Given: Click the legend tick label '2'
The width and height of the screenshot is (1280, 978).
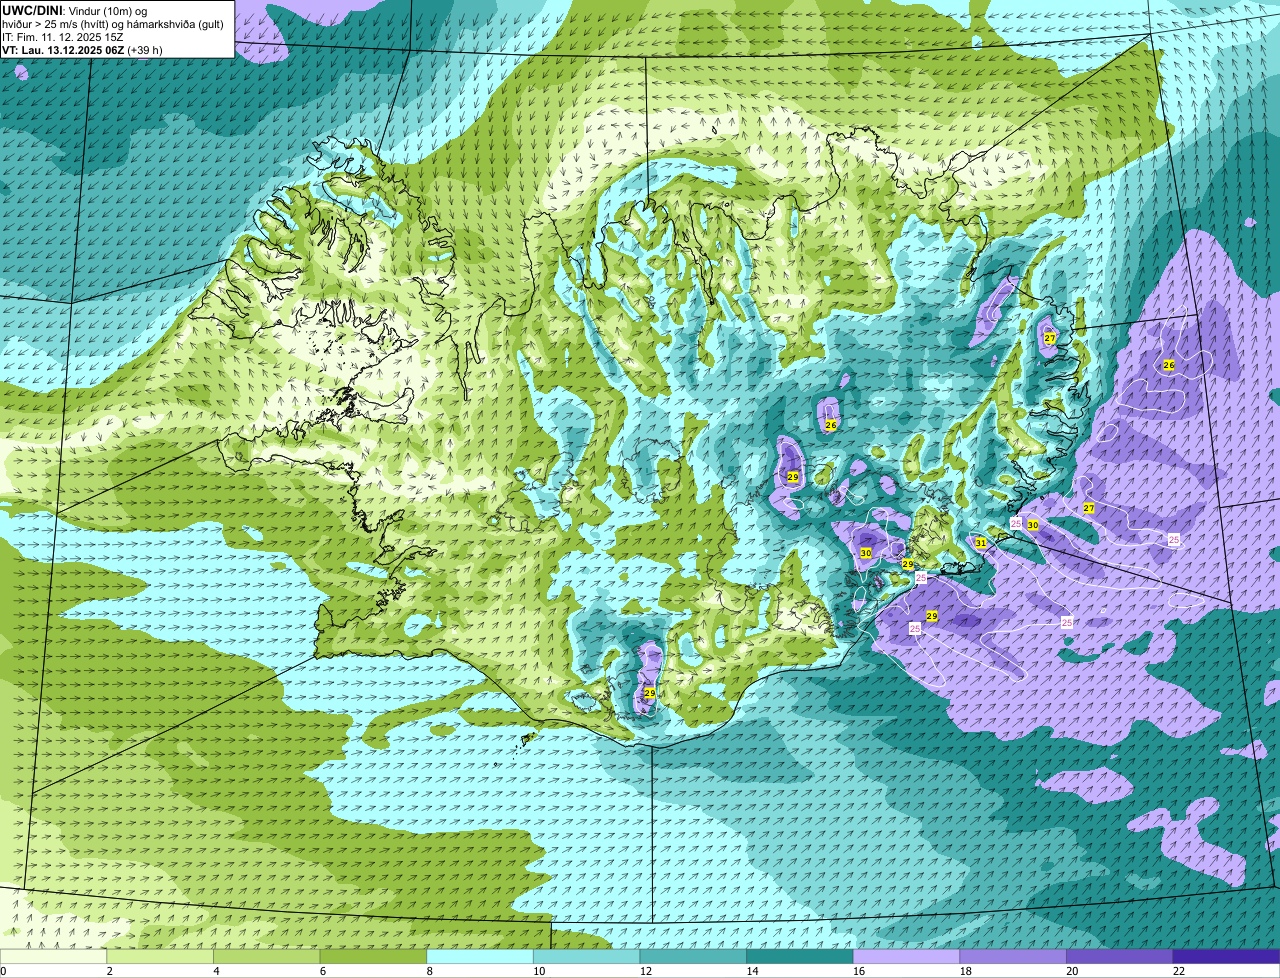Looking at the screenshot, I should tap(109, 971).
